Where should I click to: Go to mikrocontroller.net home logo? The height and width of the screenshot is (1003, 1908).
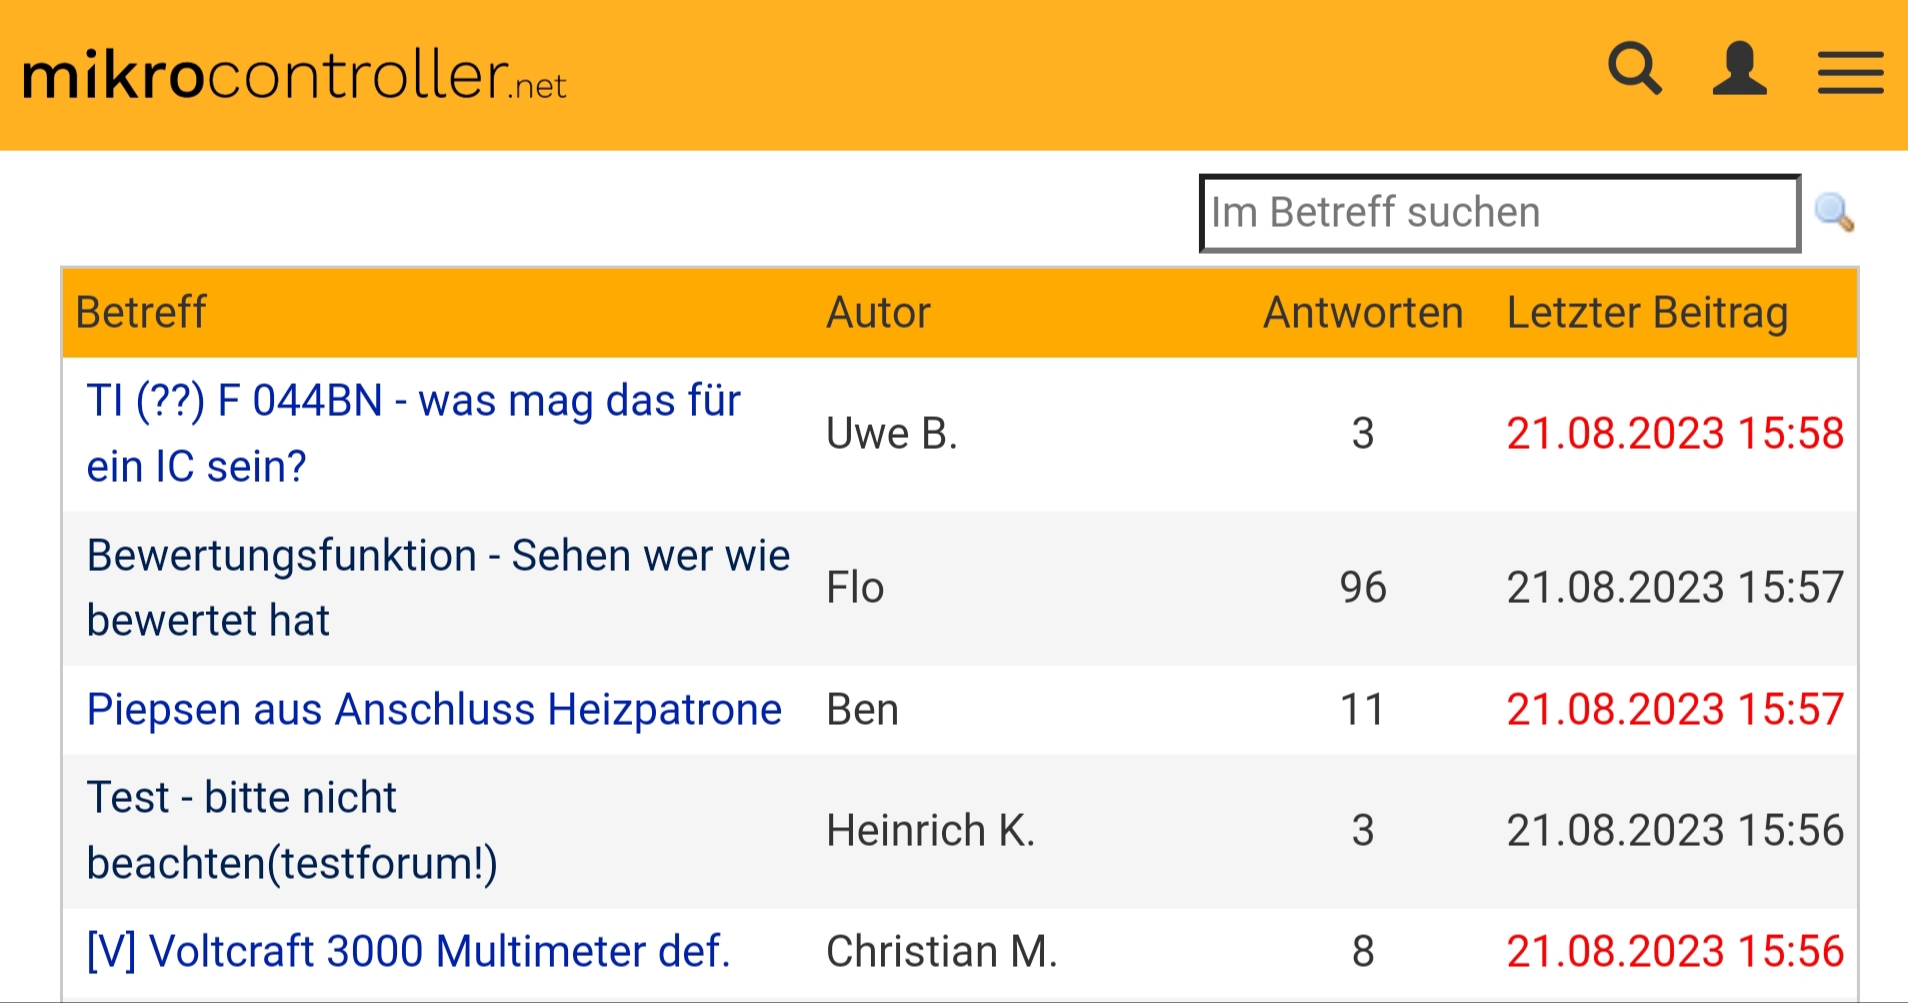294,75
